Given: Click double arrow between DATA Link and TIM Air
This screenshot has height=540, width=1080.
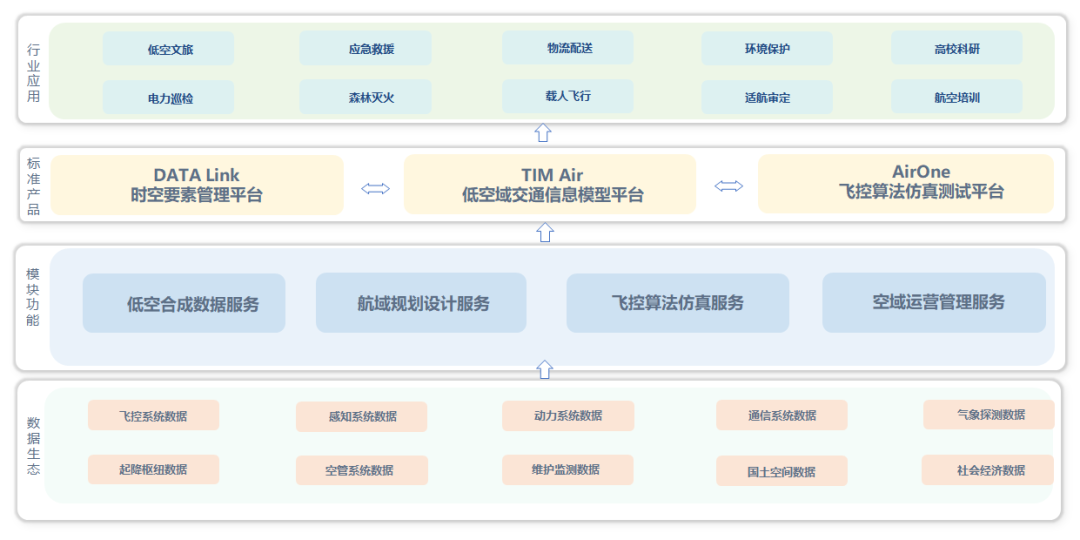Looking at the screenshot, I should click(375, 189).
